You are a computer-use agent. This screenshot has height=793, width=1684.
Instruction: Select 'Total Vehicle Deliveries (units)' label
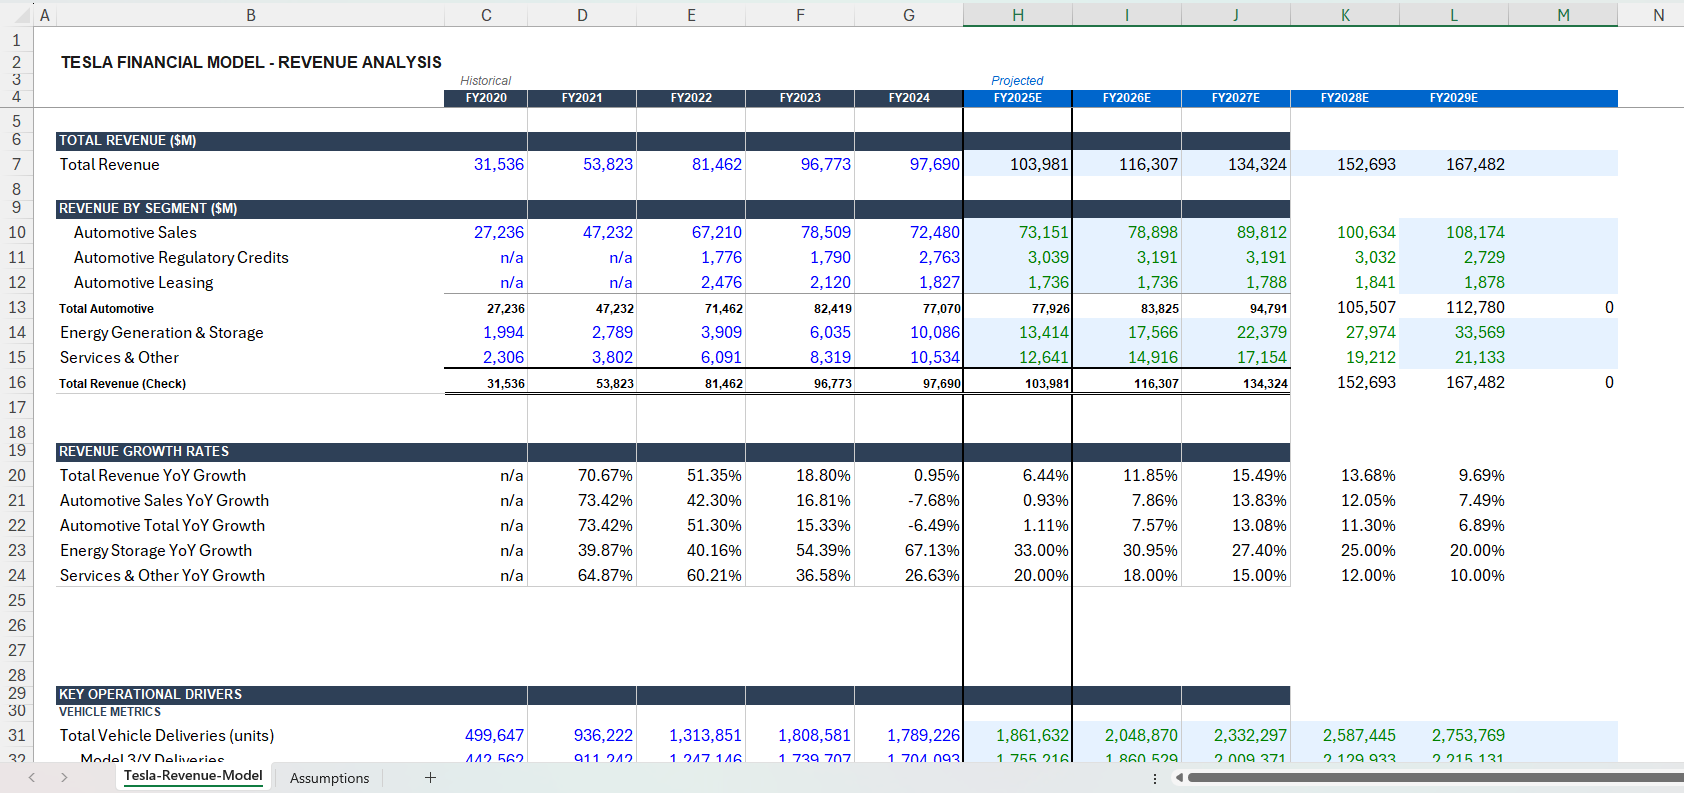(166, 735)
